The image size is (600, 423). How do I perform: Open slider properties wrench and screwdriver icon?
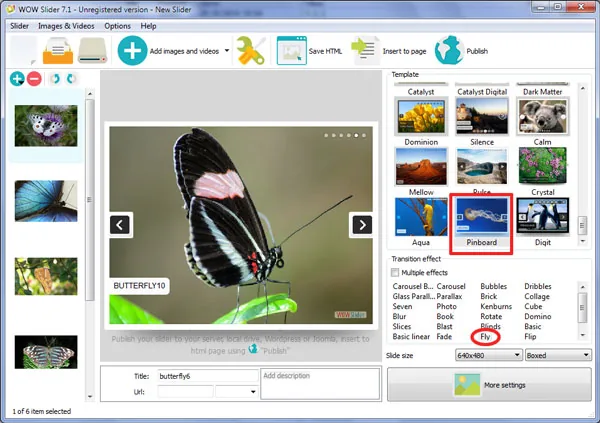click(x=251, y=51)
